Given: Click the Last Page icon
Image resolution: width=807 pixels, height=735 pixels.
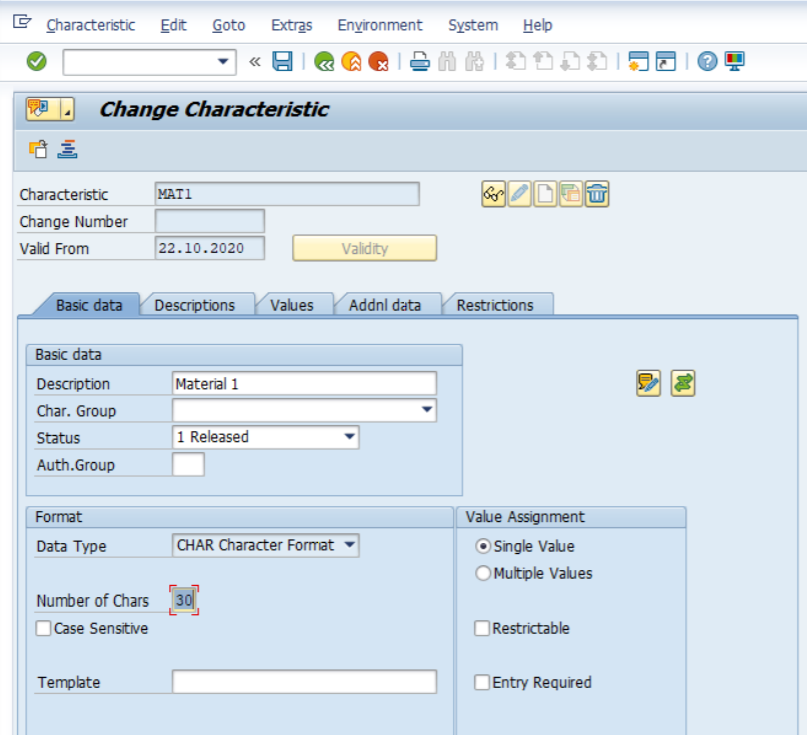Looking at the screenshot, I should (x=597, y=62).
